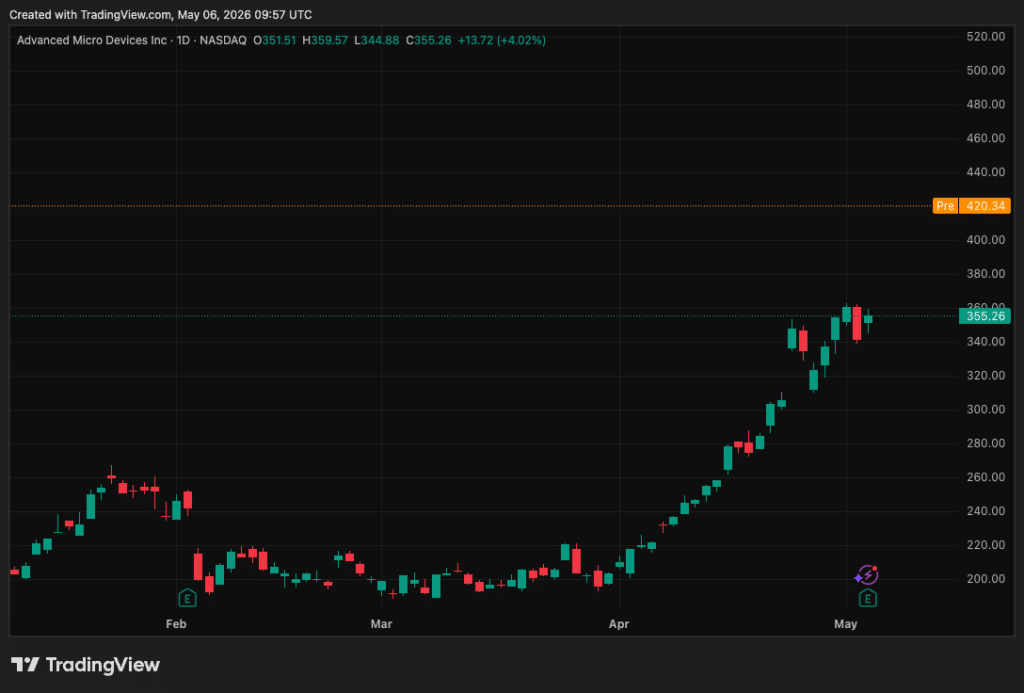Click the Feb label on time axis
1024x693 pixels.
(176, 624)
